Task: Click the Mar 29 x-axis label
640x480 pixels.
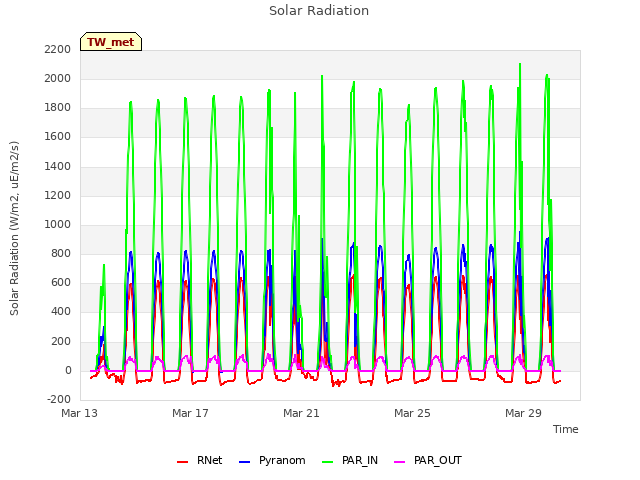Action: [523, 413]
